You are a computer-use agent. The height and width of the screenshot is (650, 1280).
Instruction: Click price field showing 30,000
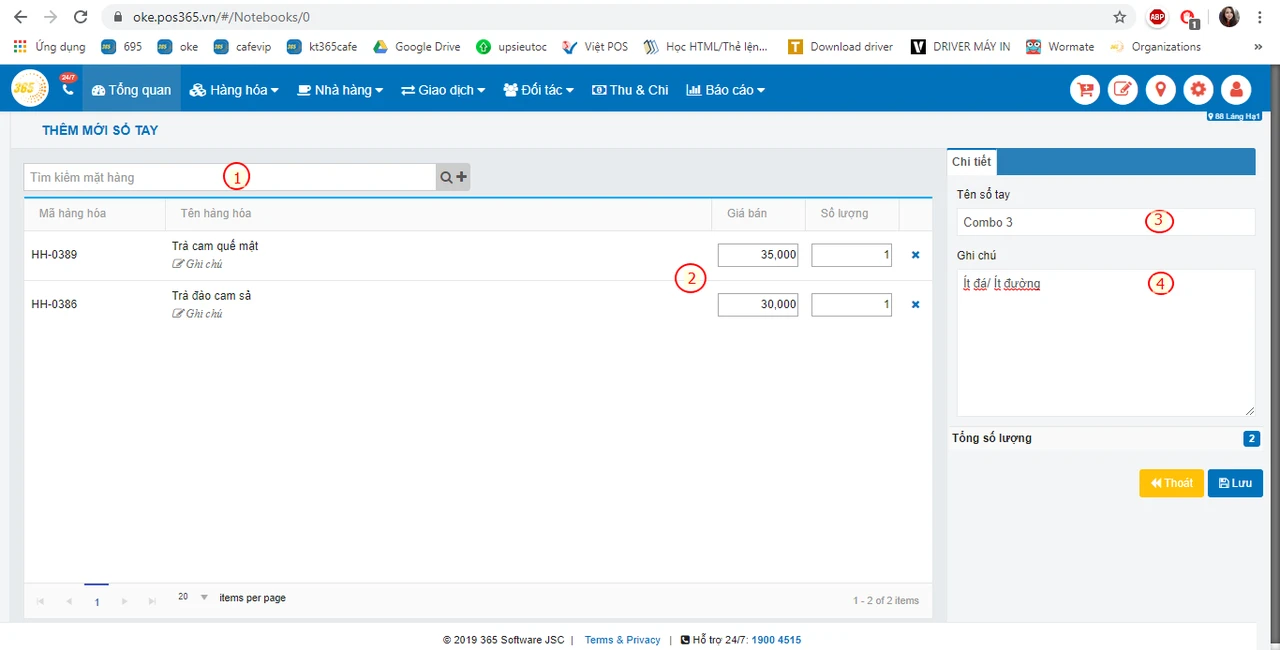point(758,304)
